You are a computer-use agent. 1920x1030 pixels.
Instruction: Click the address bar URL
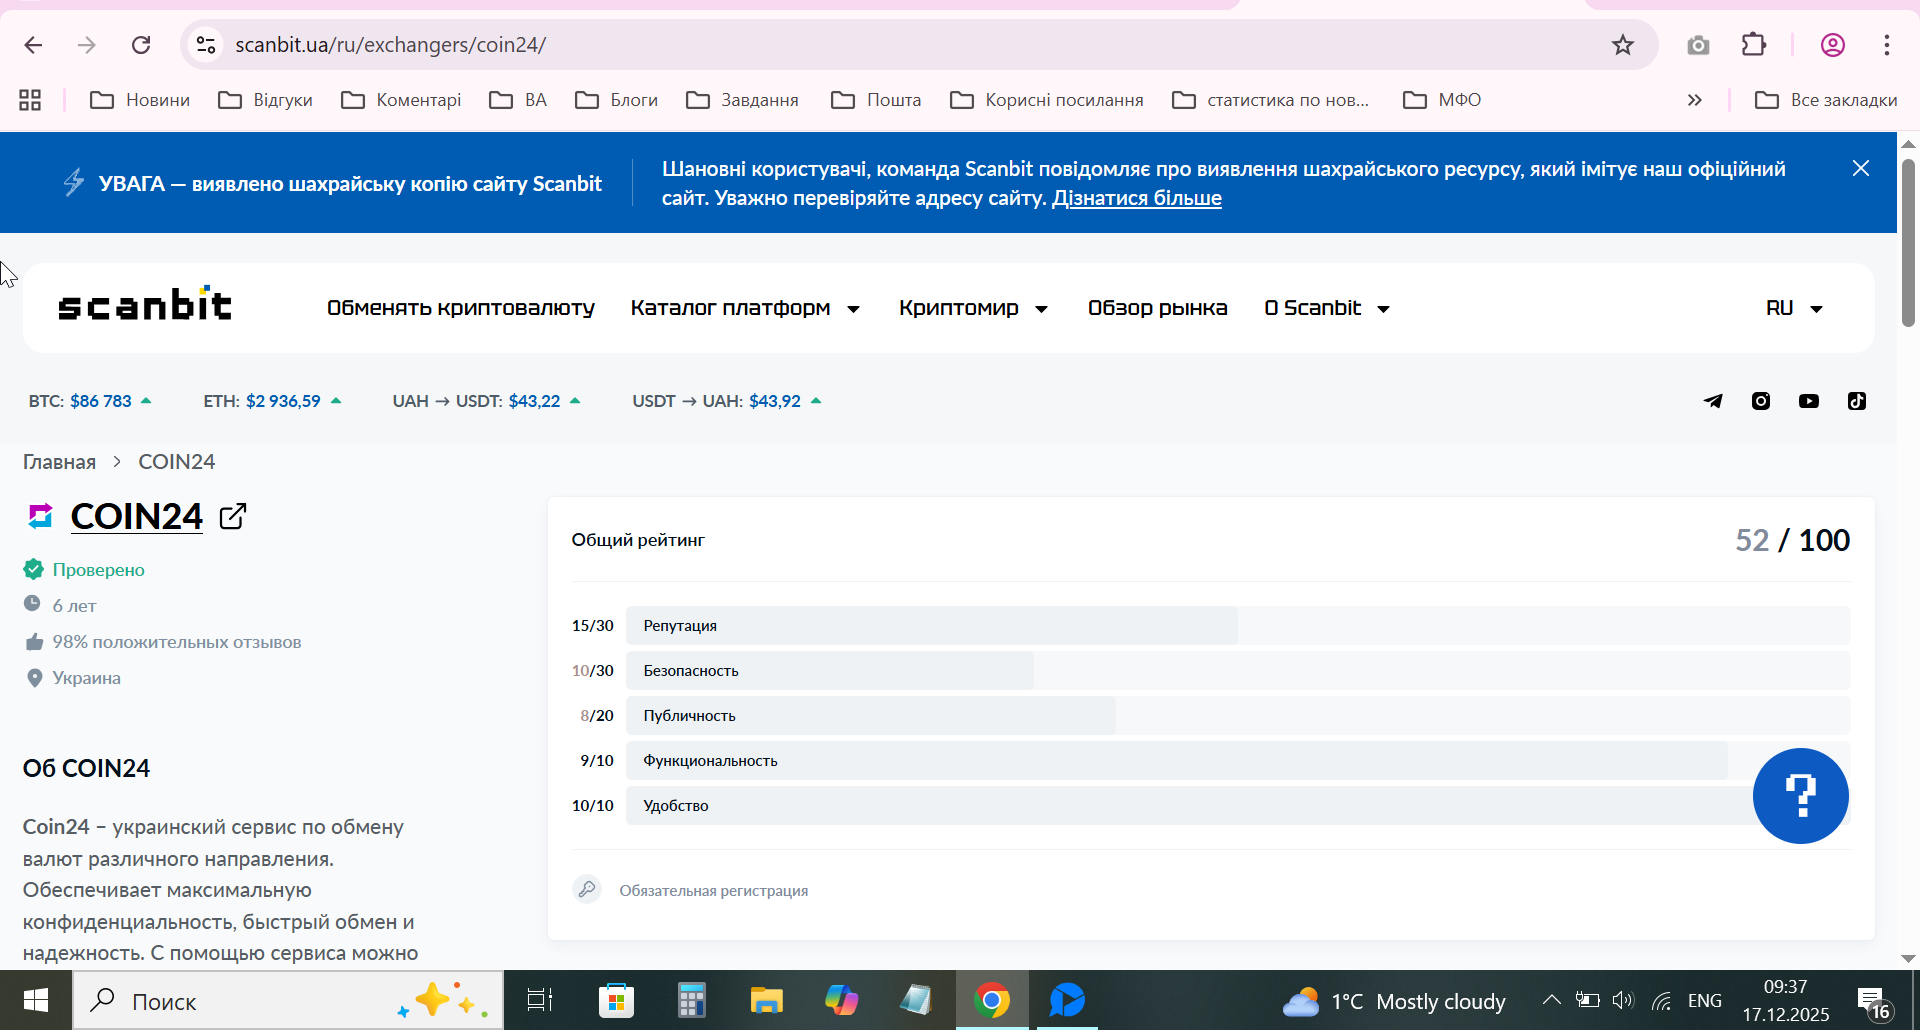pyautogui.click(x=390, y=45)
